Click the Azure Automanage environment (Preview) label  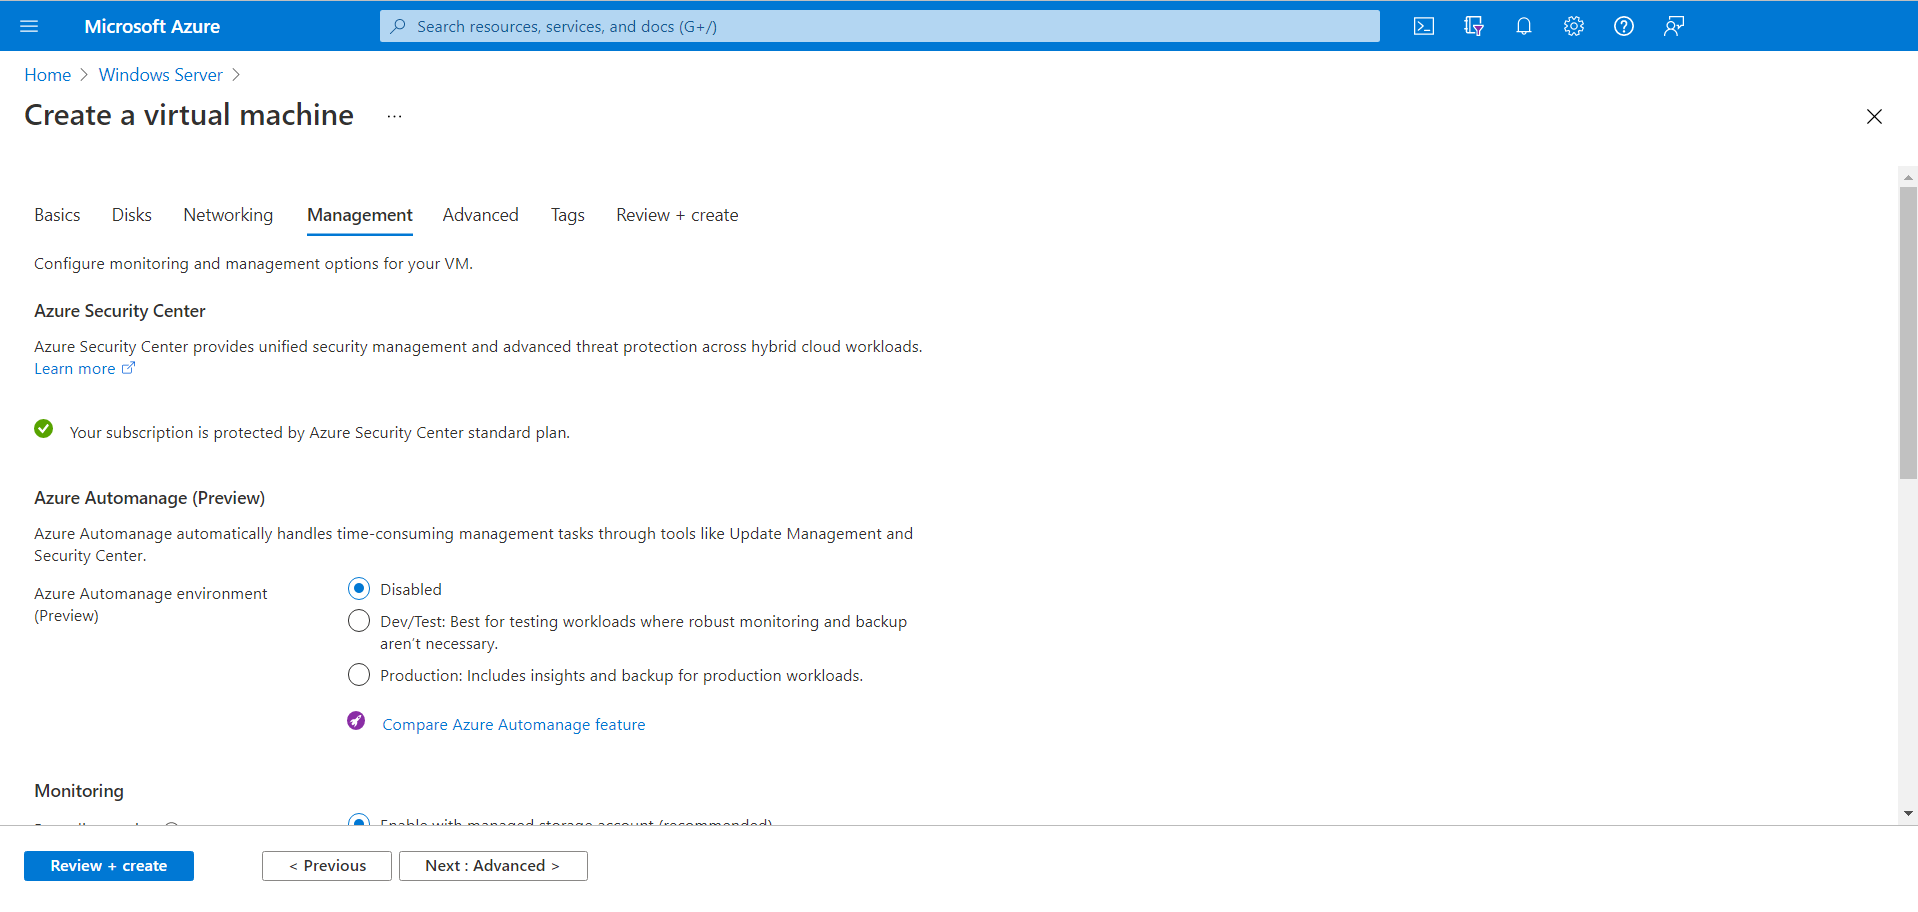click(151, 604)
